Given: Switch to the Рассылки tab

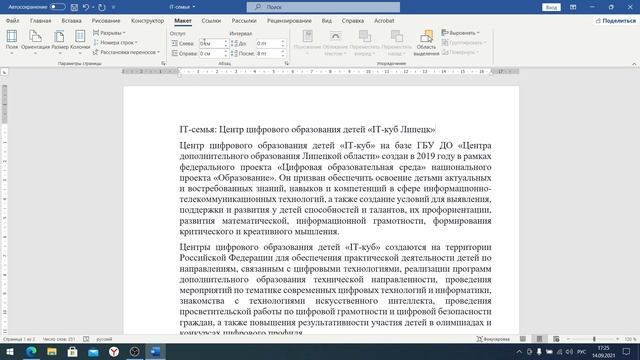Looking at the screenshot, I should 244,20.
